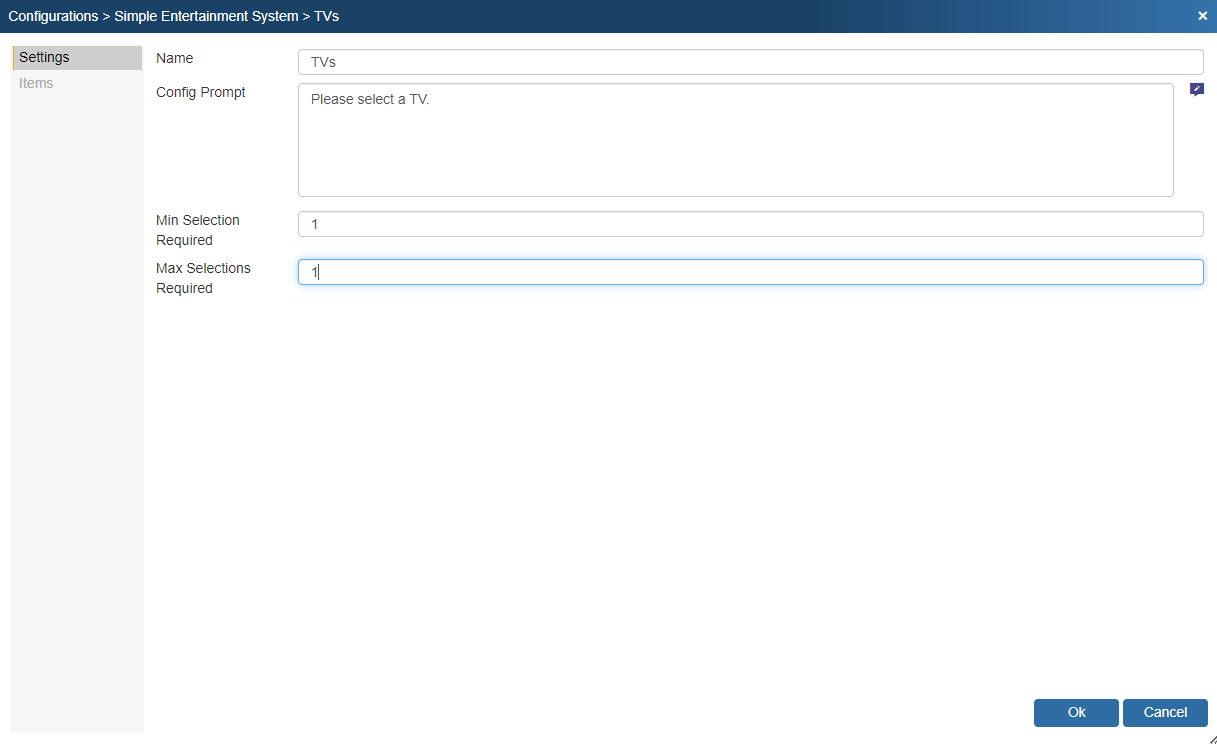
Task: Click the Max Selections Required input box
Action: pyautogui.click(x=750, y=272)
